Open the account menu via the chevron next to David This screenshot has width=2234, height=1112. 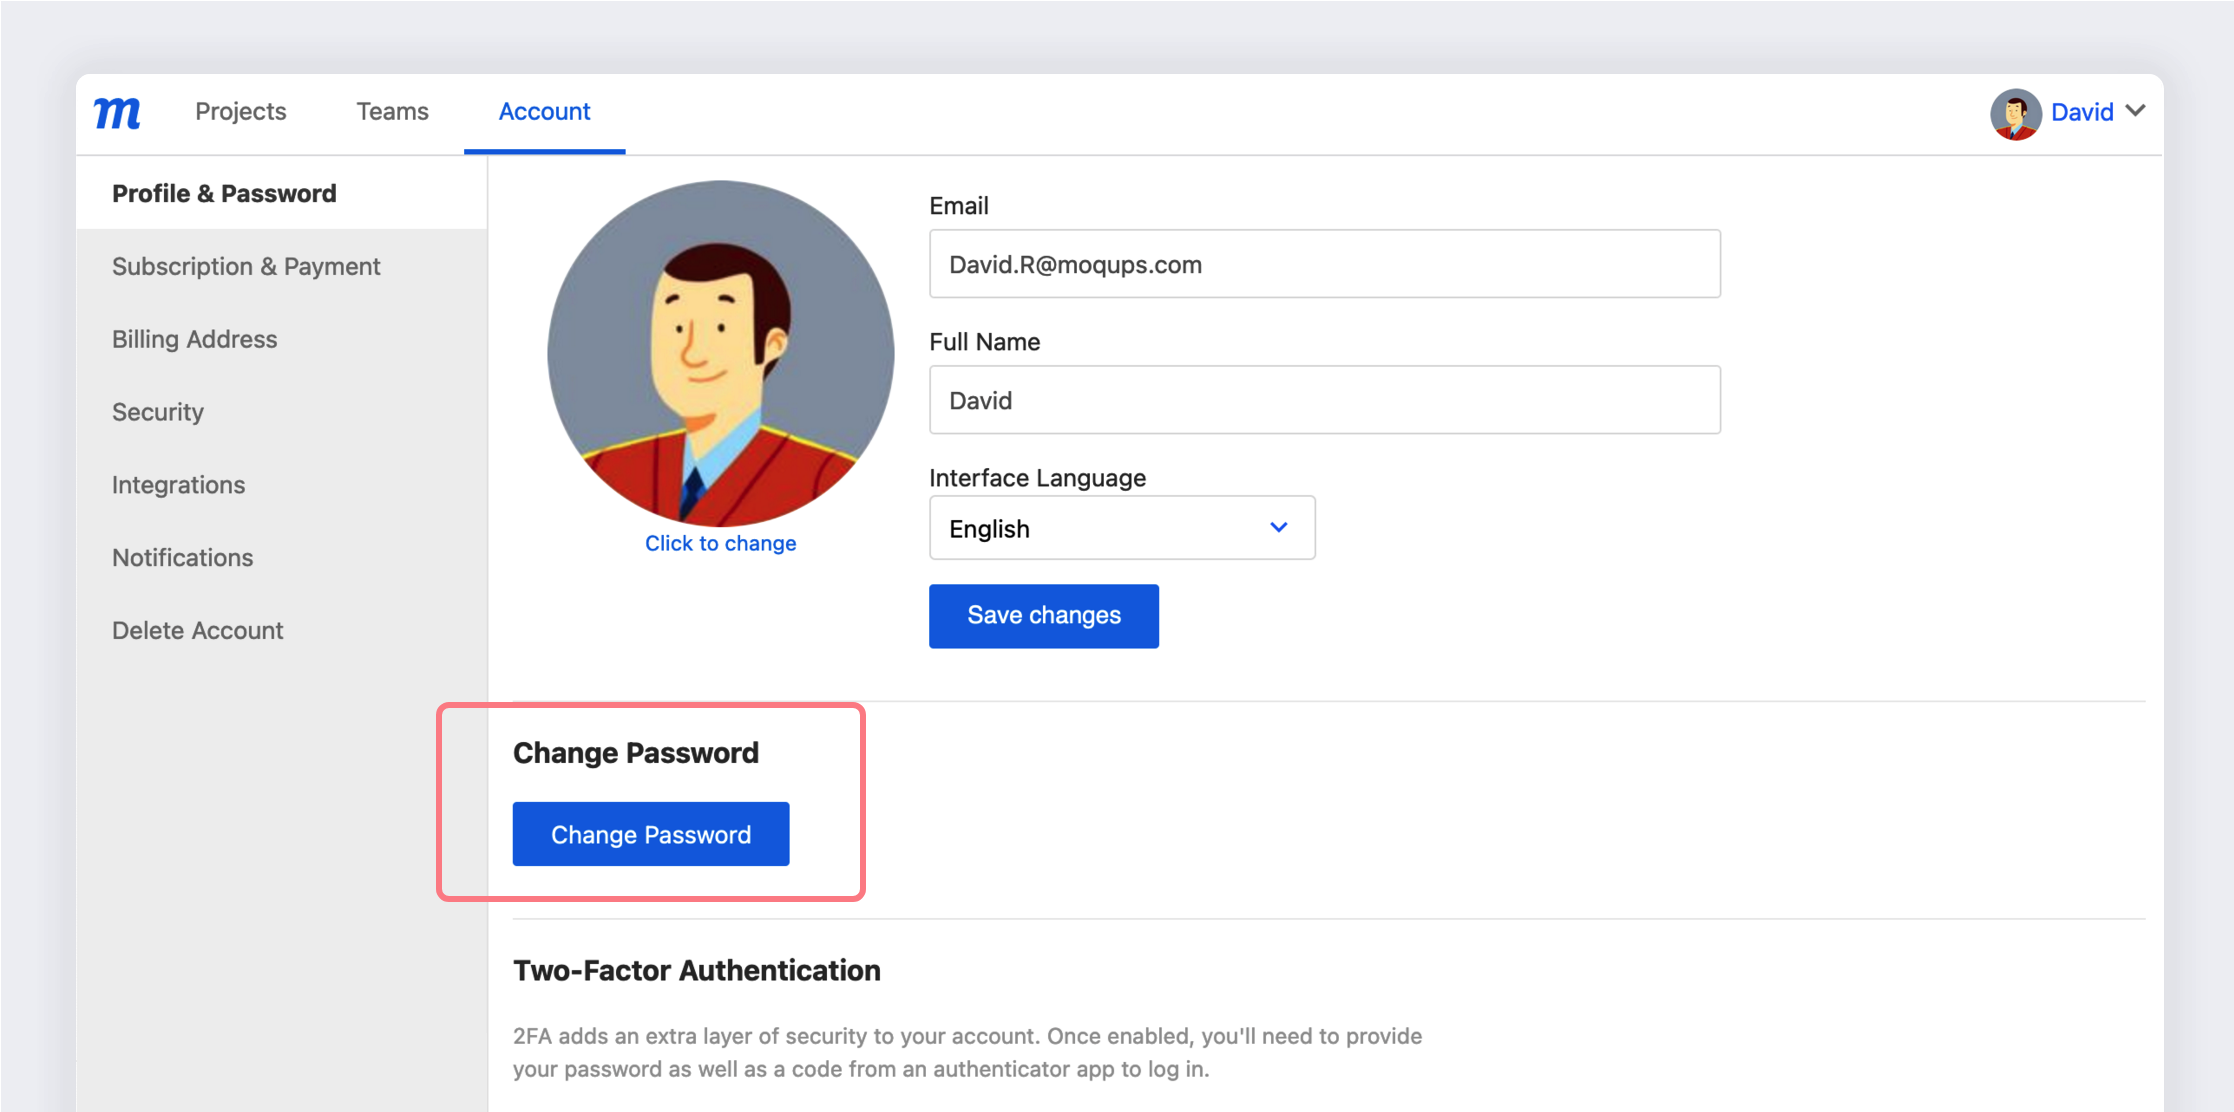coord(2138,112)
